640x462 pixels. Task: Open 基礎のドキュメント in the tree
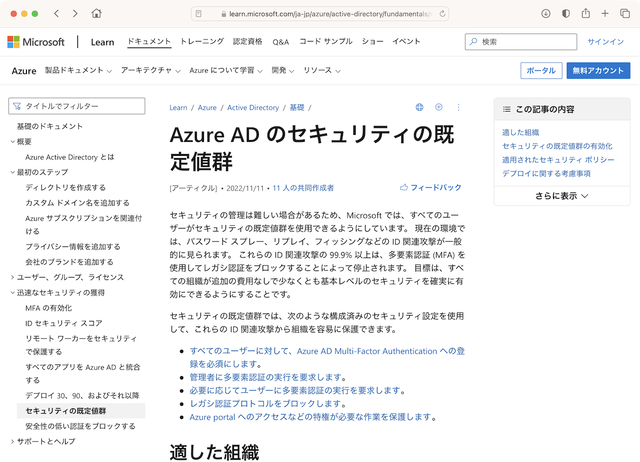pos(50,127)
